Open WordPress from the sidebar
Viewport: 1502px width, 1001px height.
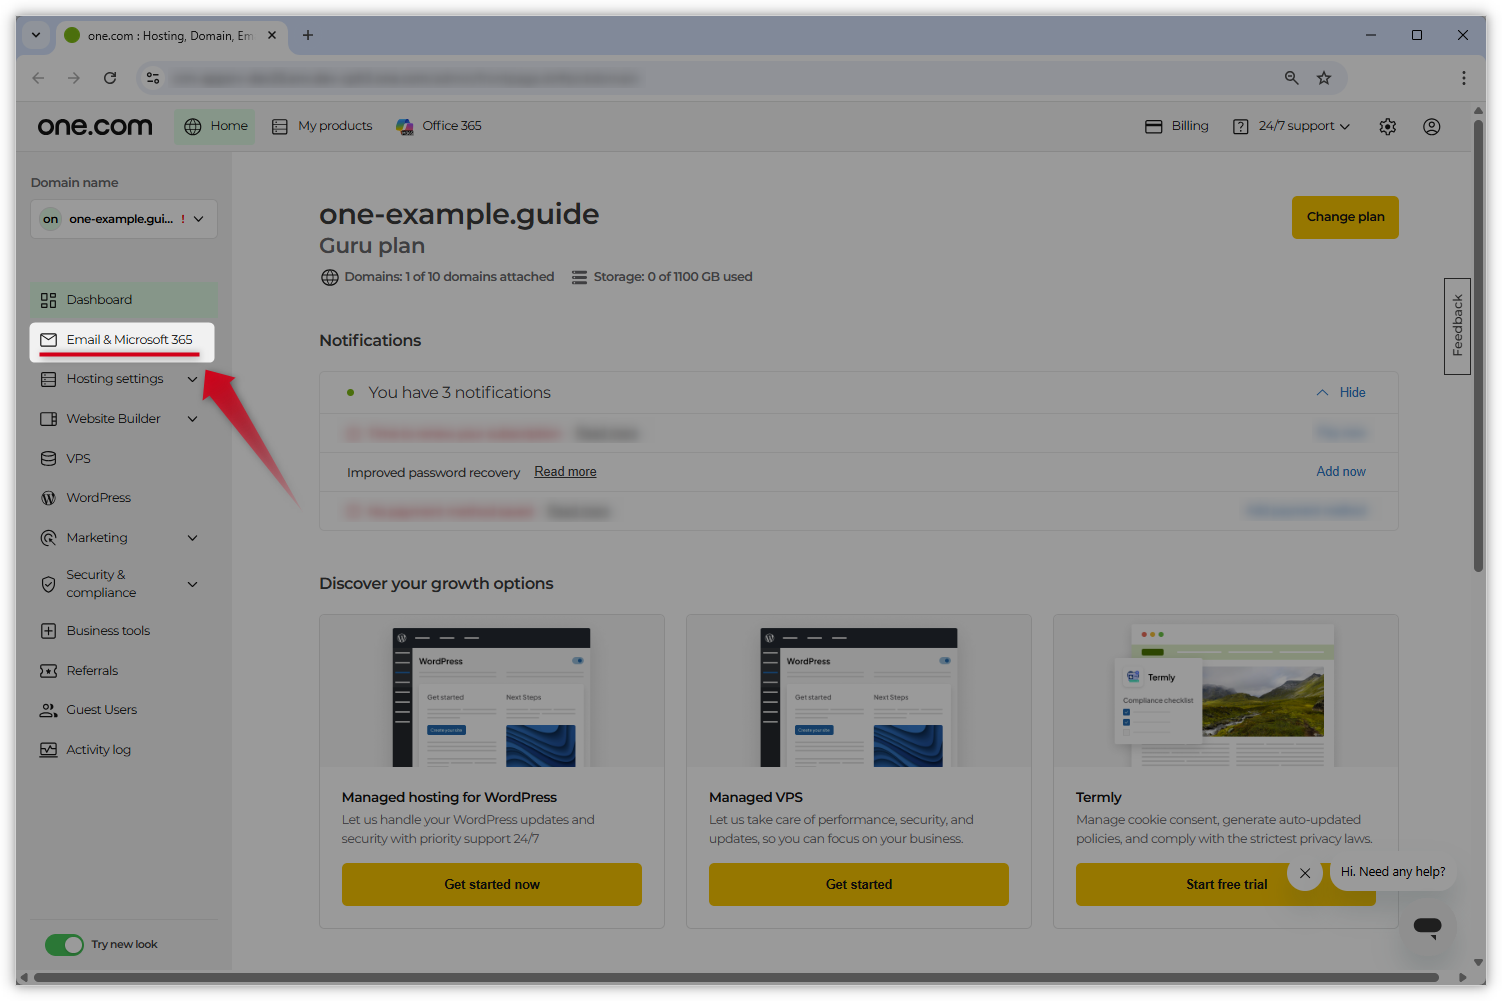(x=98, y=498)
